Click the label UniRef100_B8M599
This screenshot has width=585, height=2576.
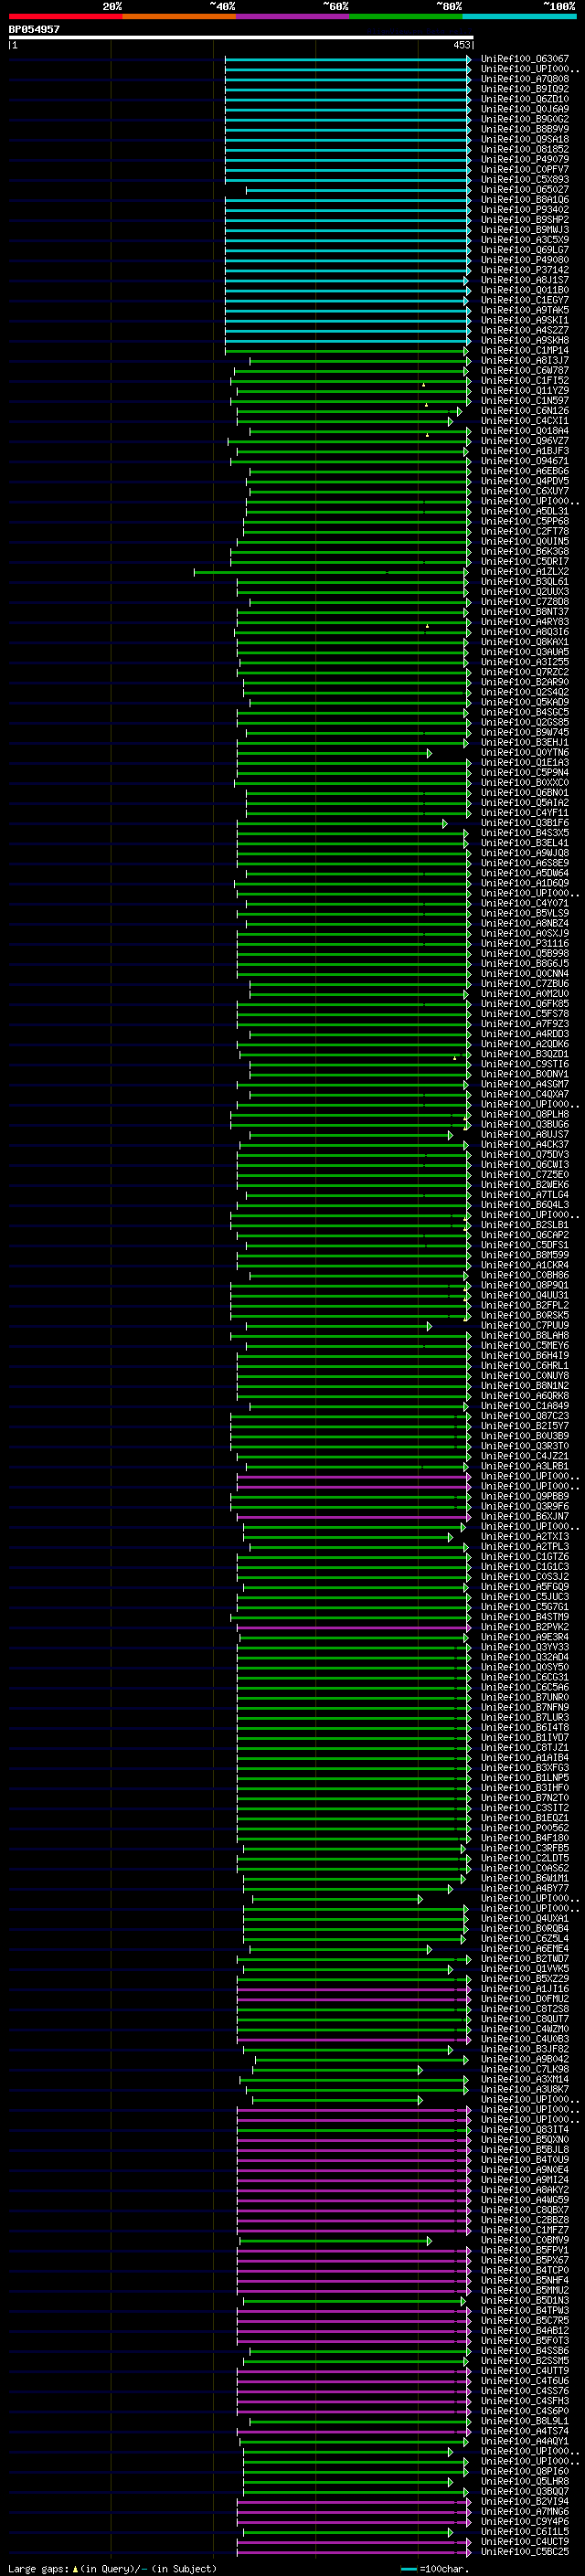click(x=525, y=1255)
